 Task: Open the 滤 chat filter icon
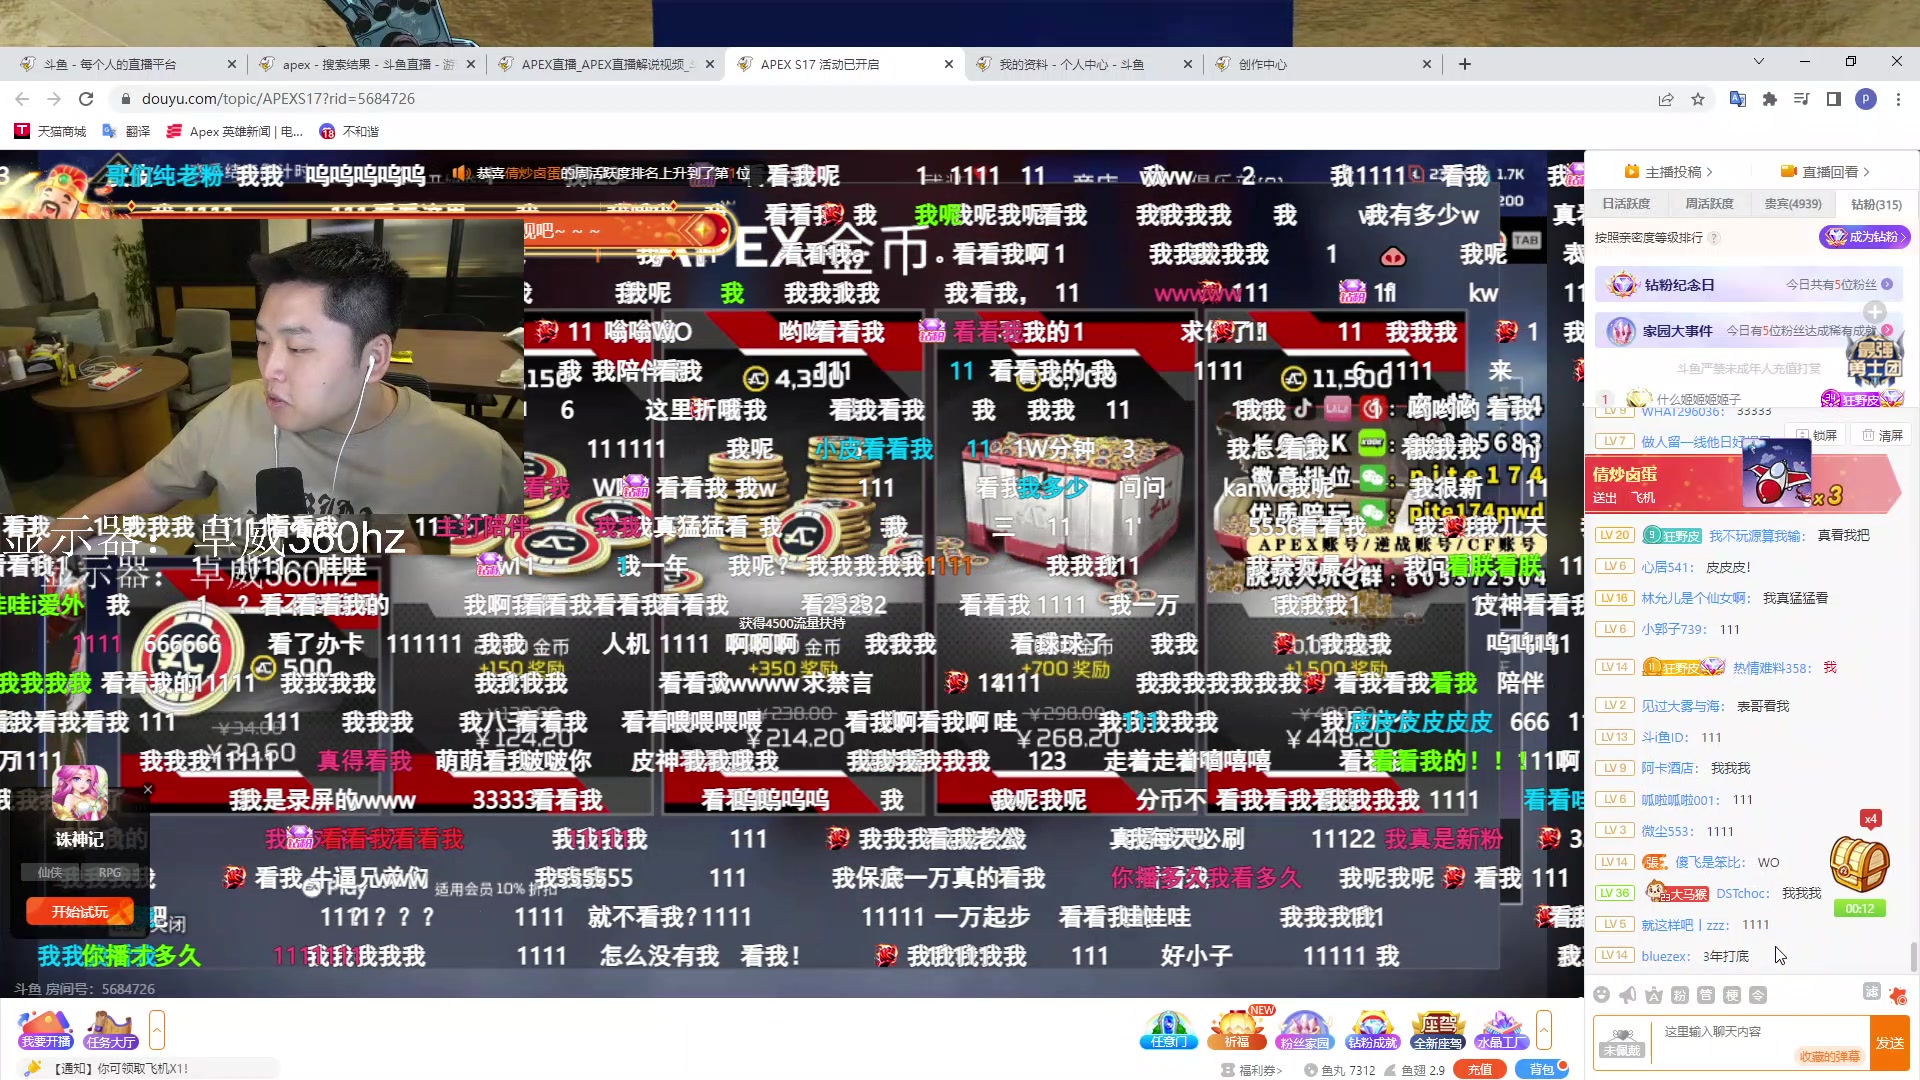pos(1872,991)
